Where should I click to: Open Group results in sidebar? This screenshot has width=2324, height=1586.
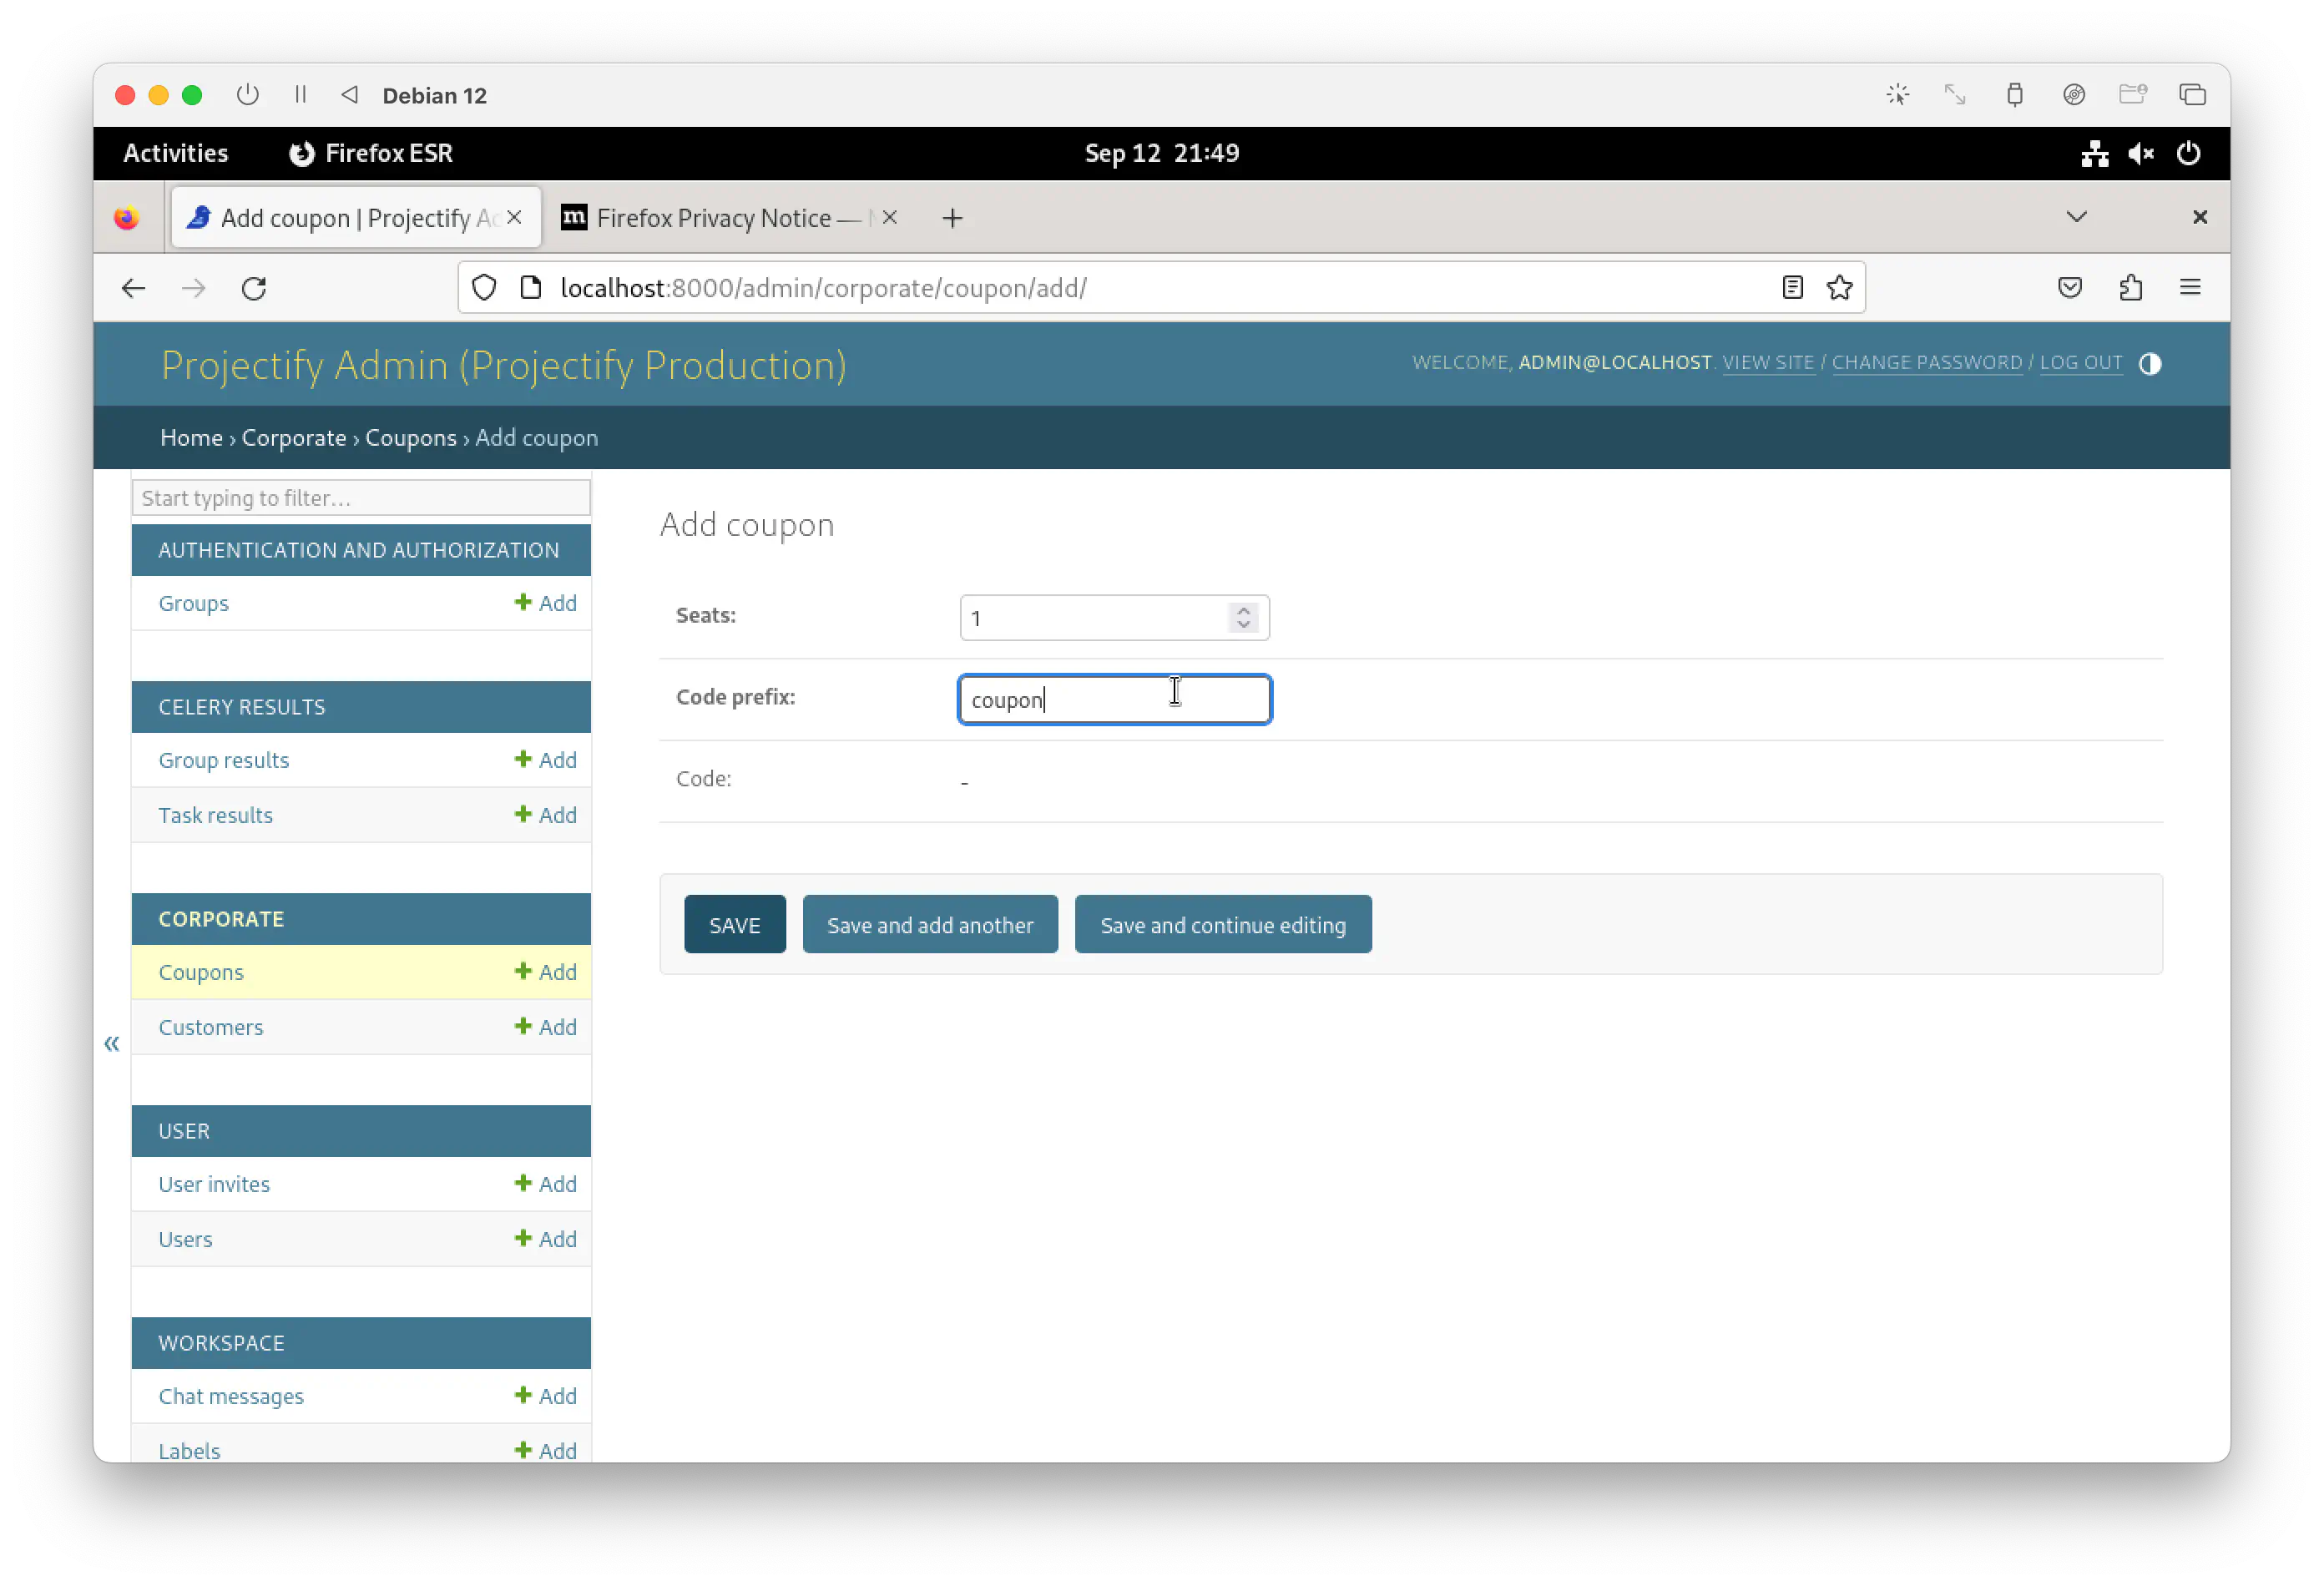[x=223, y=760]
